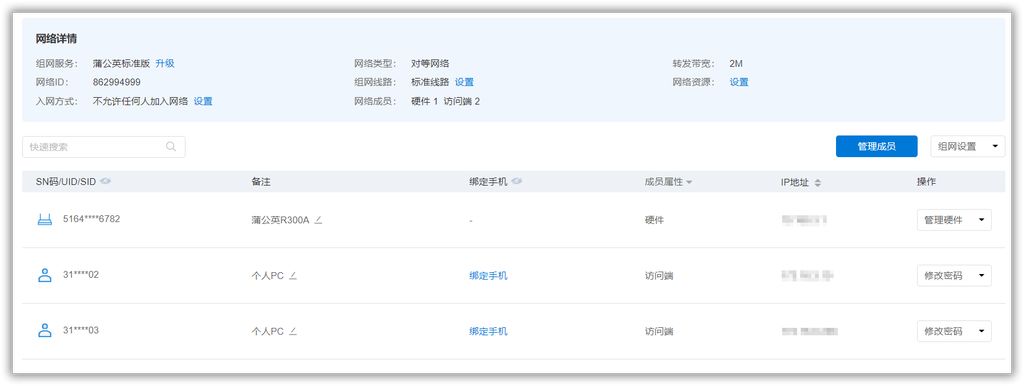Click the user icon beside 31****02
This screenshot has width=1024, height=386.
[x=44, y=275]
